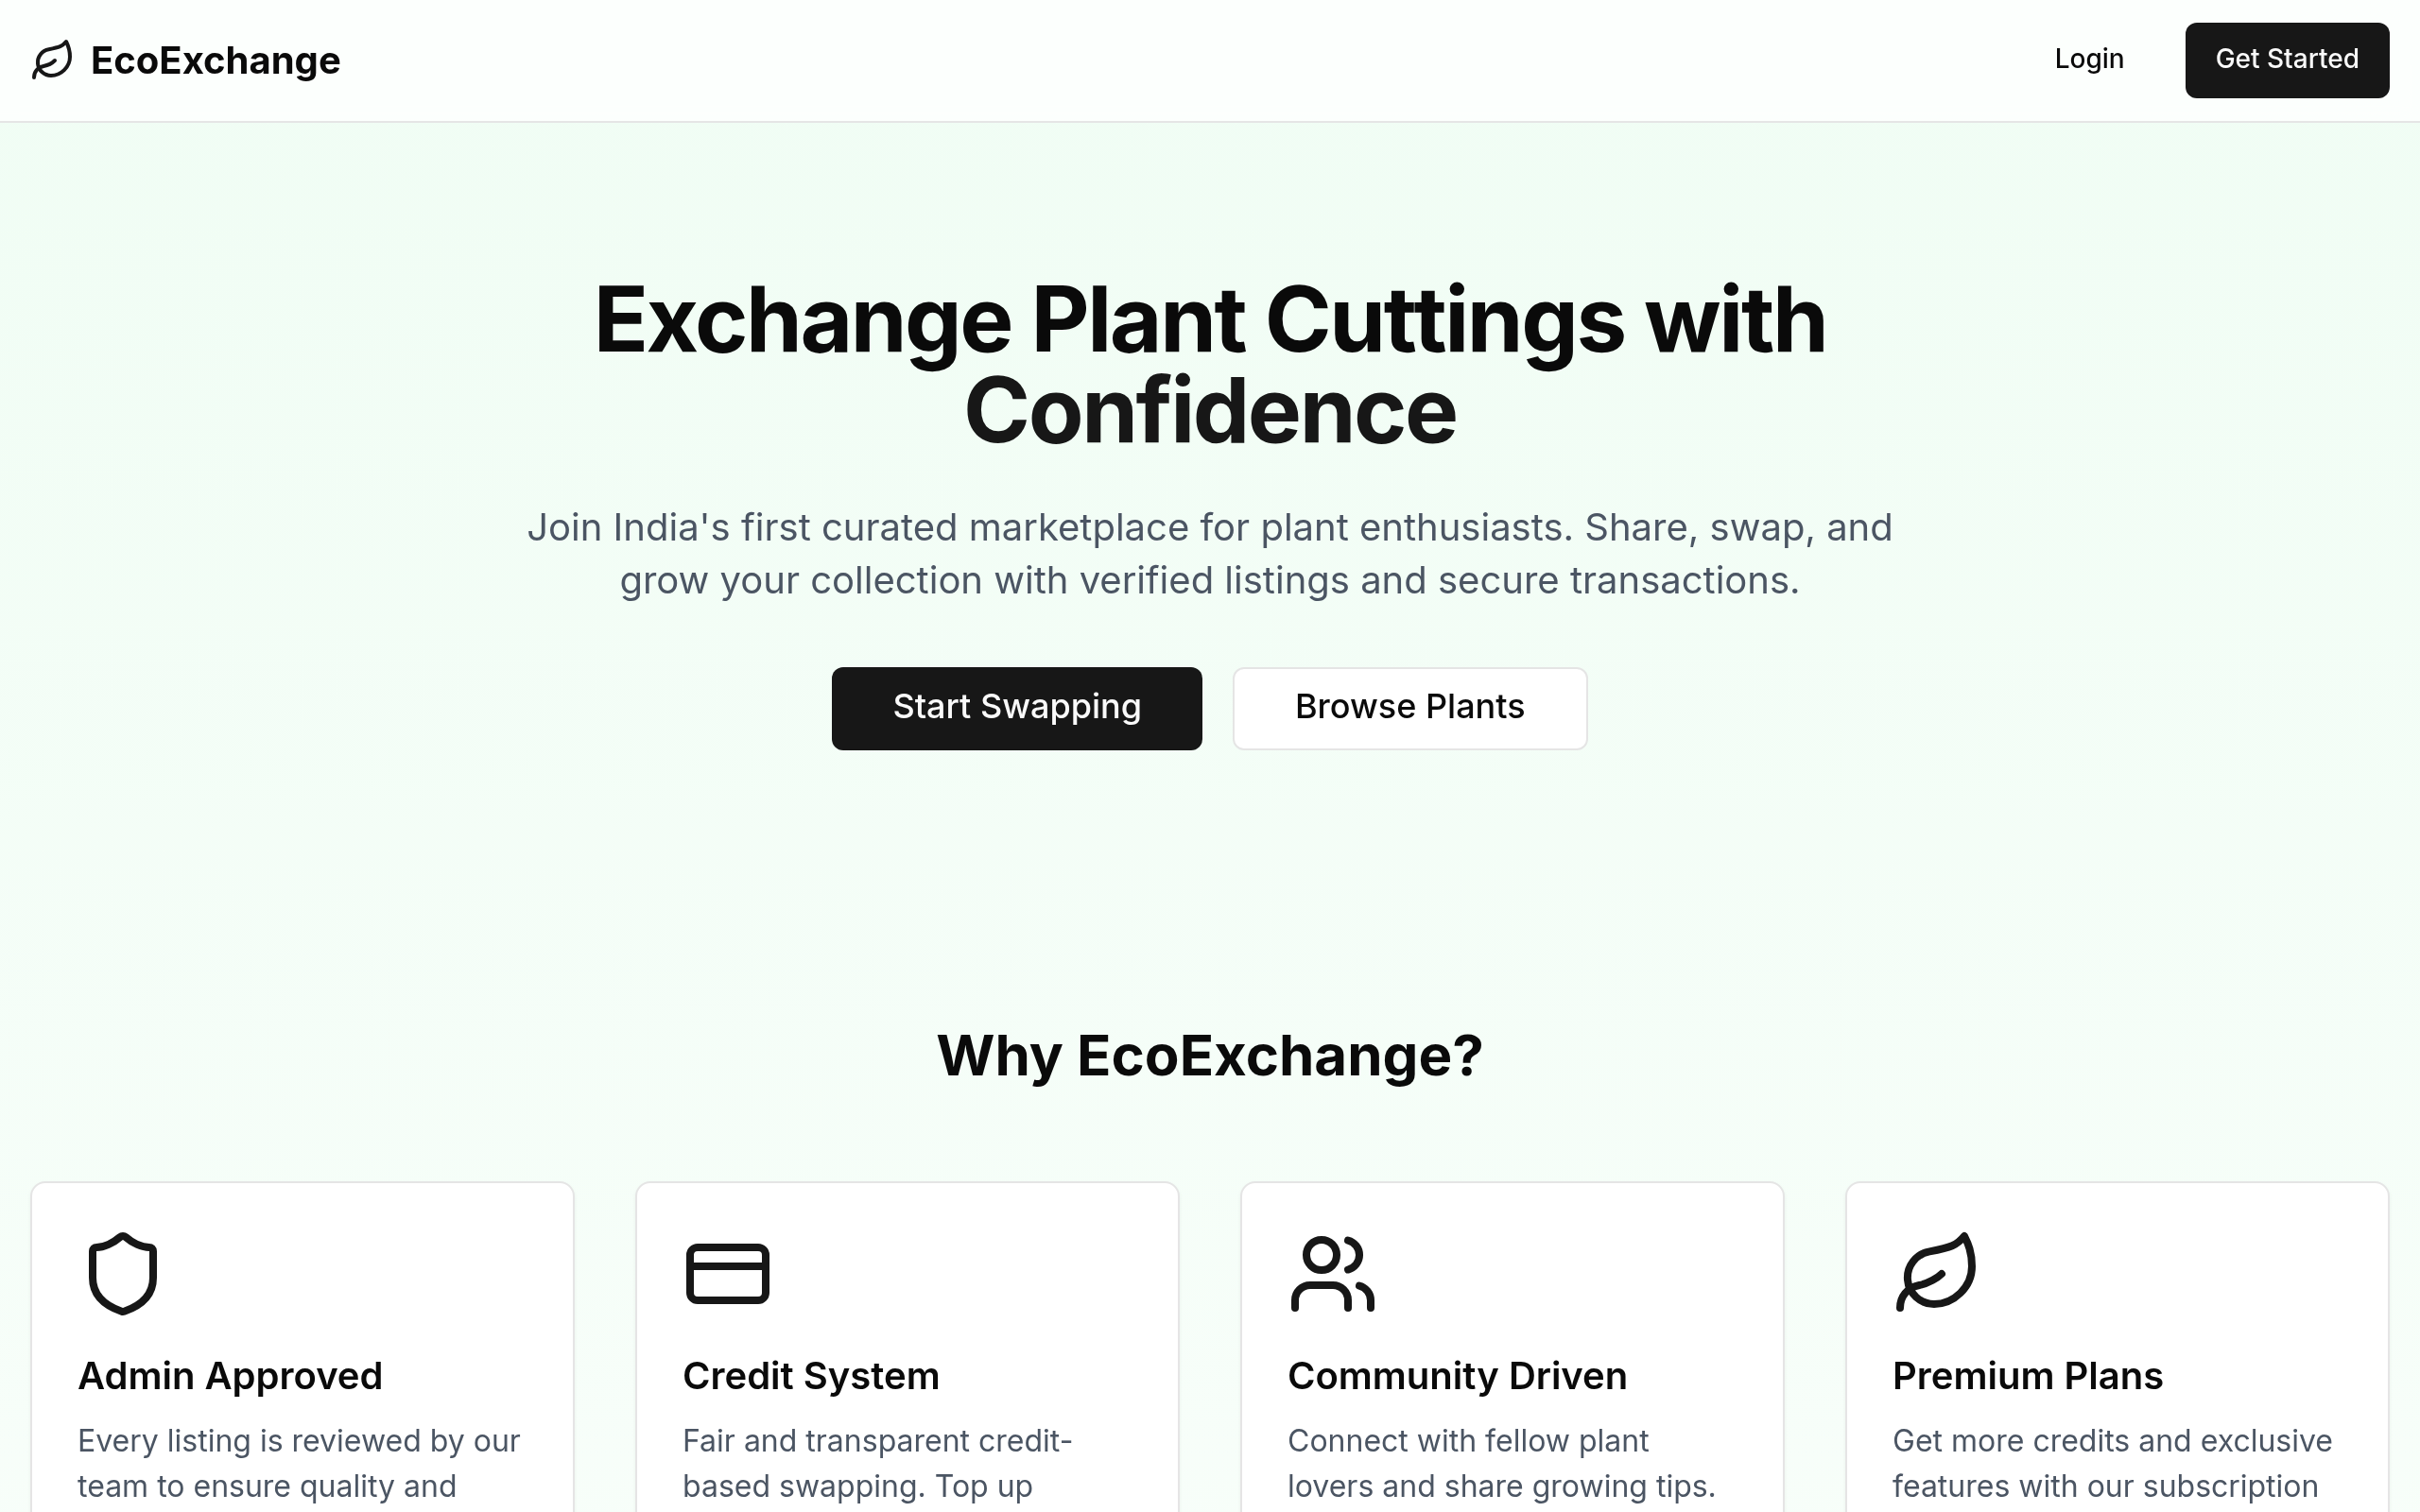
Task: Click the credit card icon above Credit System
Action: [x=727, y=1272]
